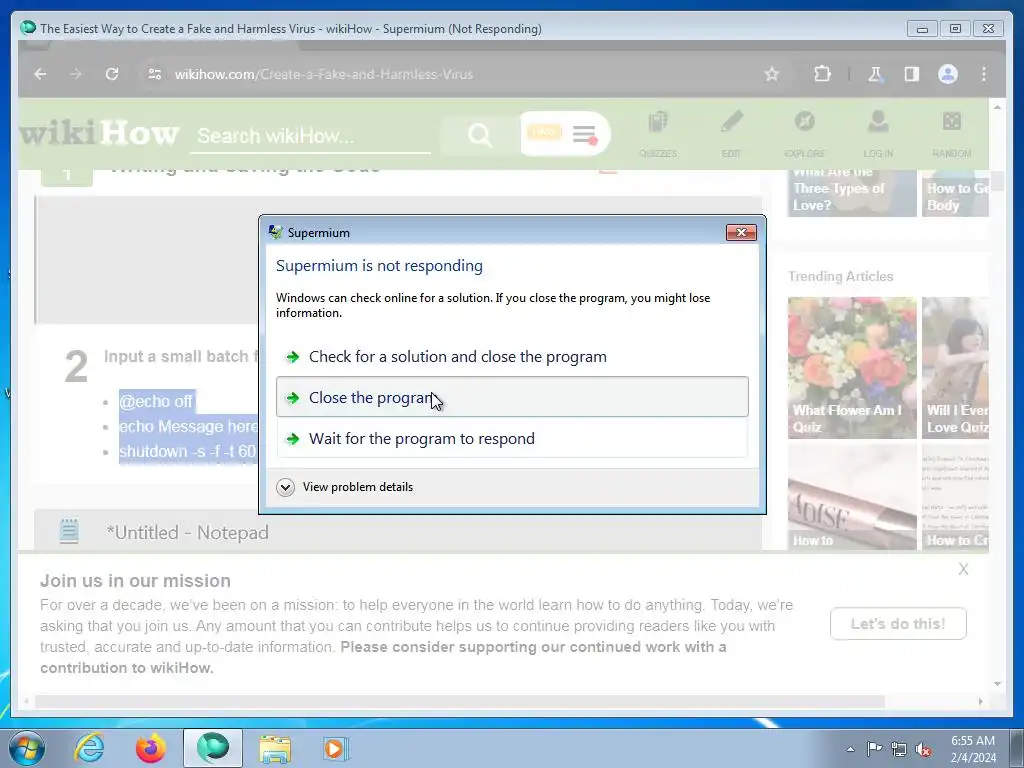The image size is (1024, 768).
Task: Bookmark this page with the star icon
Action: coord(772,74)
